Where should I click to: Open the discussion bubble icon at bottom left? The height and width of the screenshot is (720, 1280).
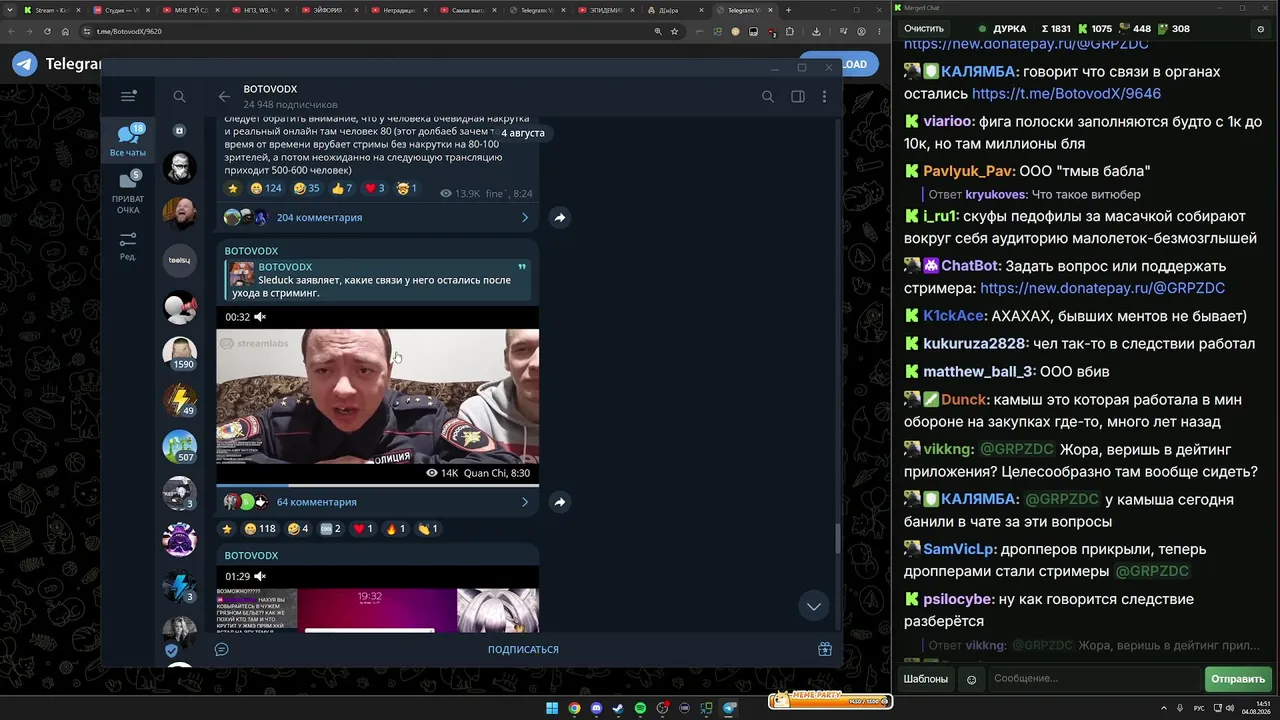tap(222, 649)
